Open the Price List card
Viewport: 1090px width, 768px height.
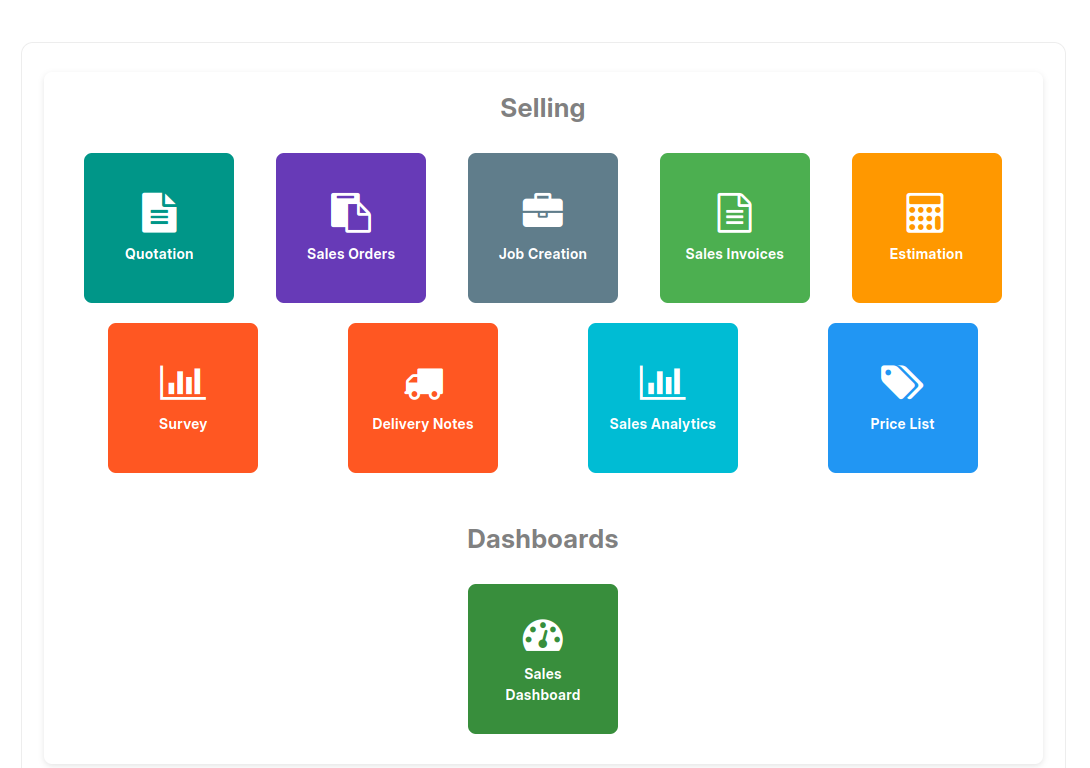click(x=902, y=398)
